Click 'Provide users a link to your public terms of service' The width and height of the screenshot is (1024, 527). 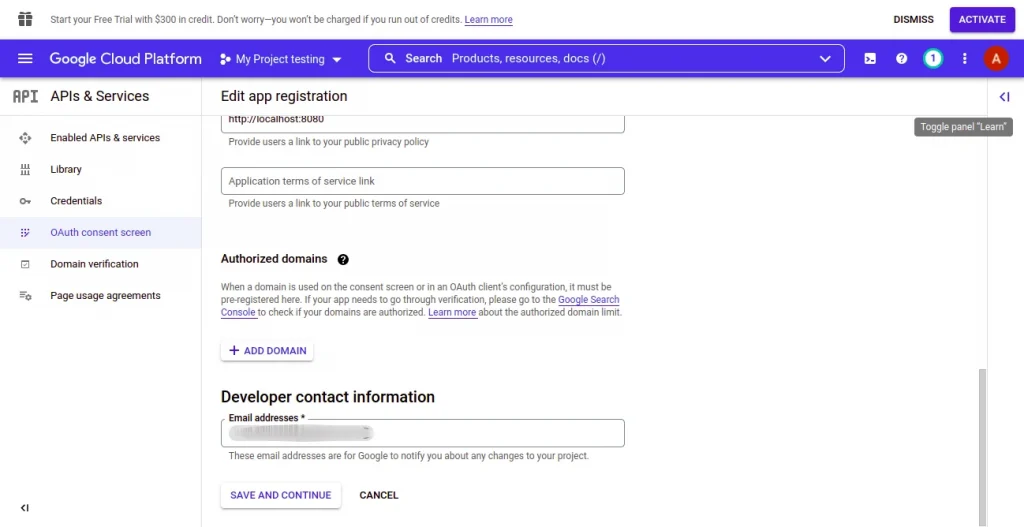(334, 203)
